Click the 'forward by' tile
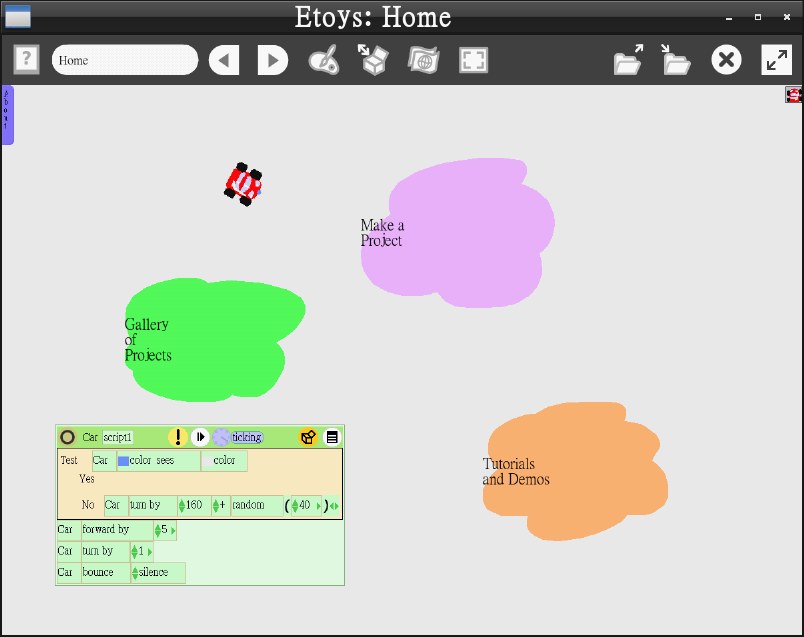This screenshot has height=637, width=804. [117, 530]
